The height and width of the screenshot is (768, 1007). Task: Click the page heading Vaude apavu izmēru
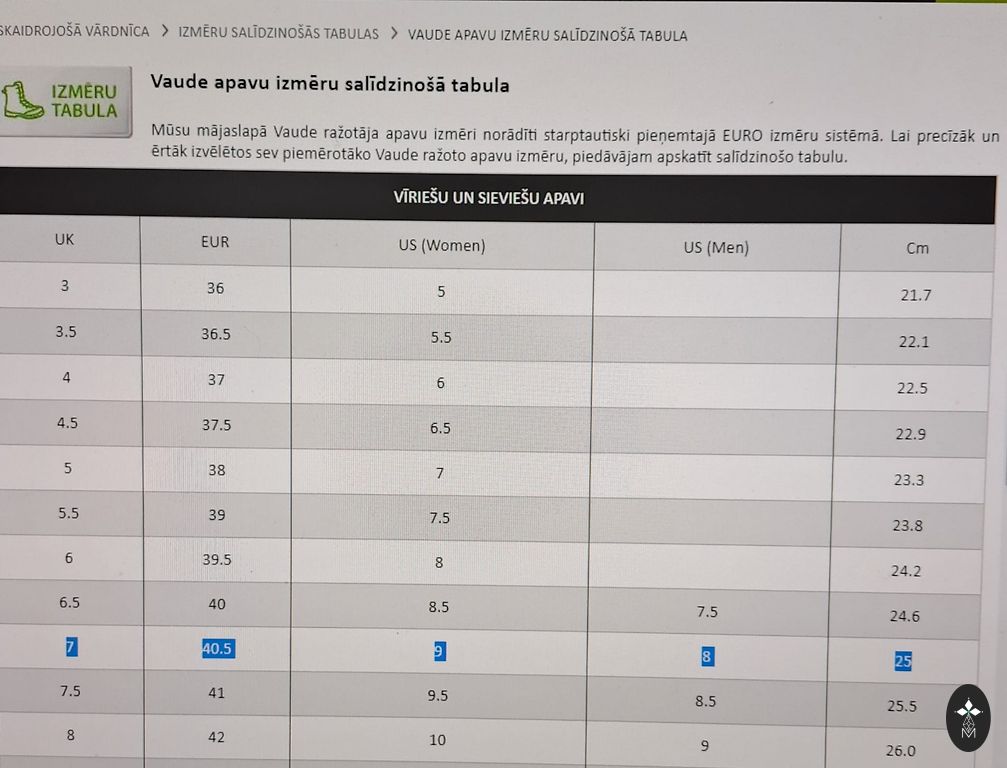coord(329,84)
